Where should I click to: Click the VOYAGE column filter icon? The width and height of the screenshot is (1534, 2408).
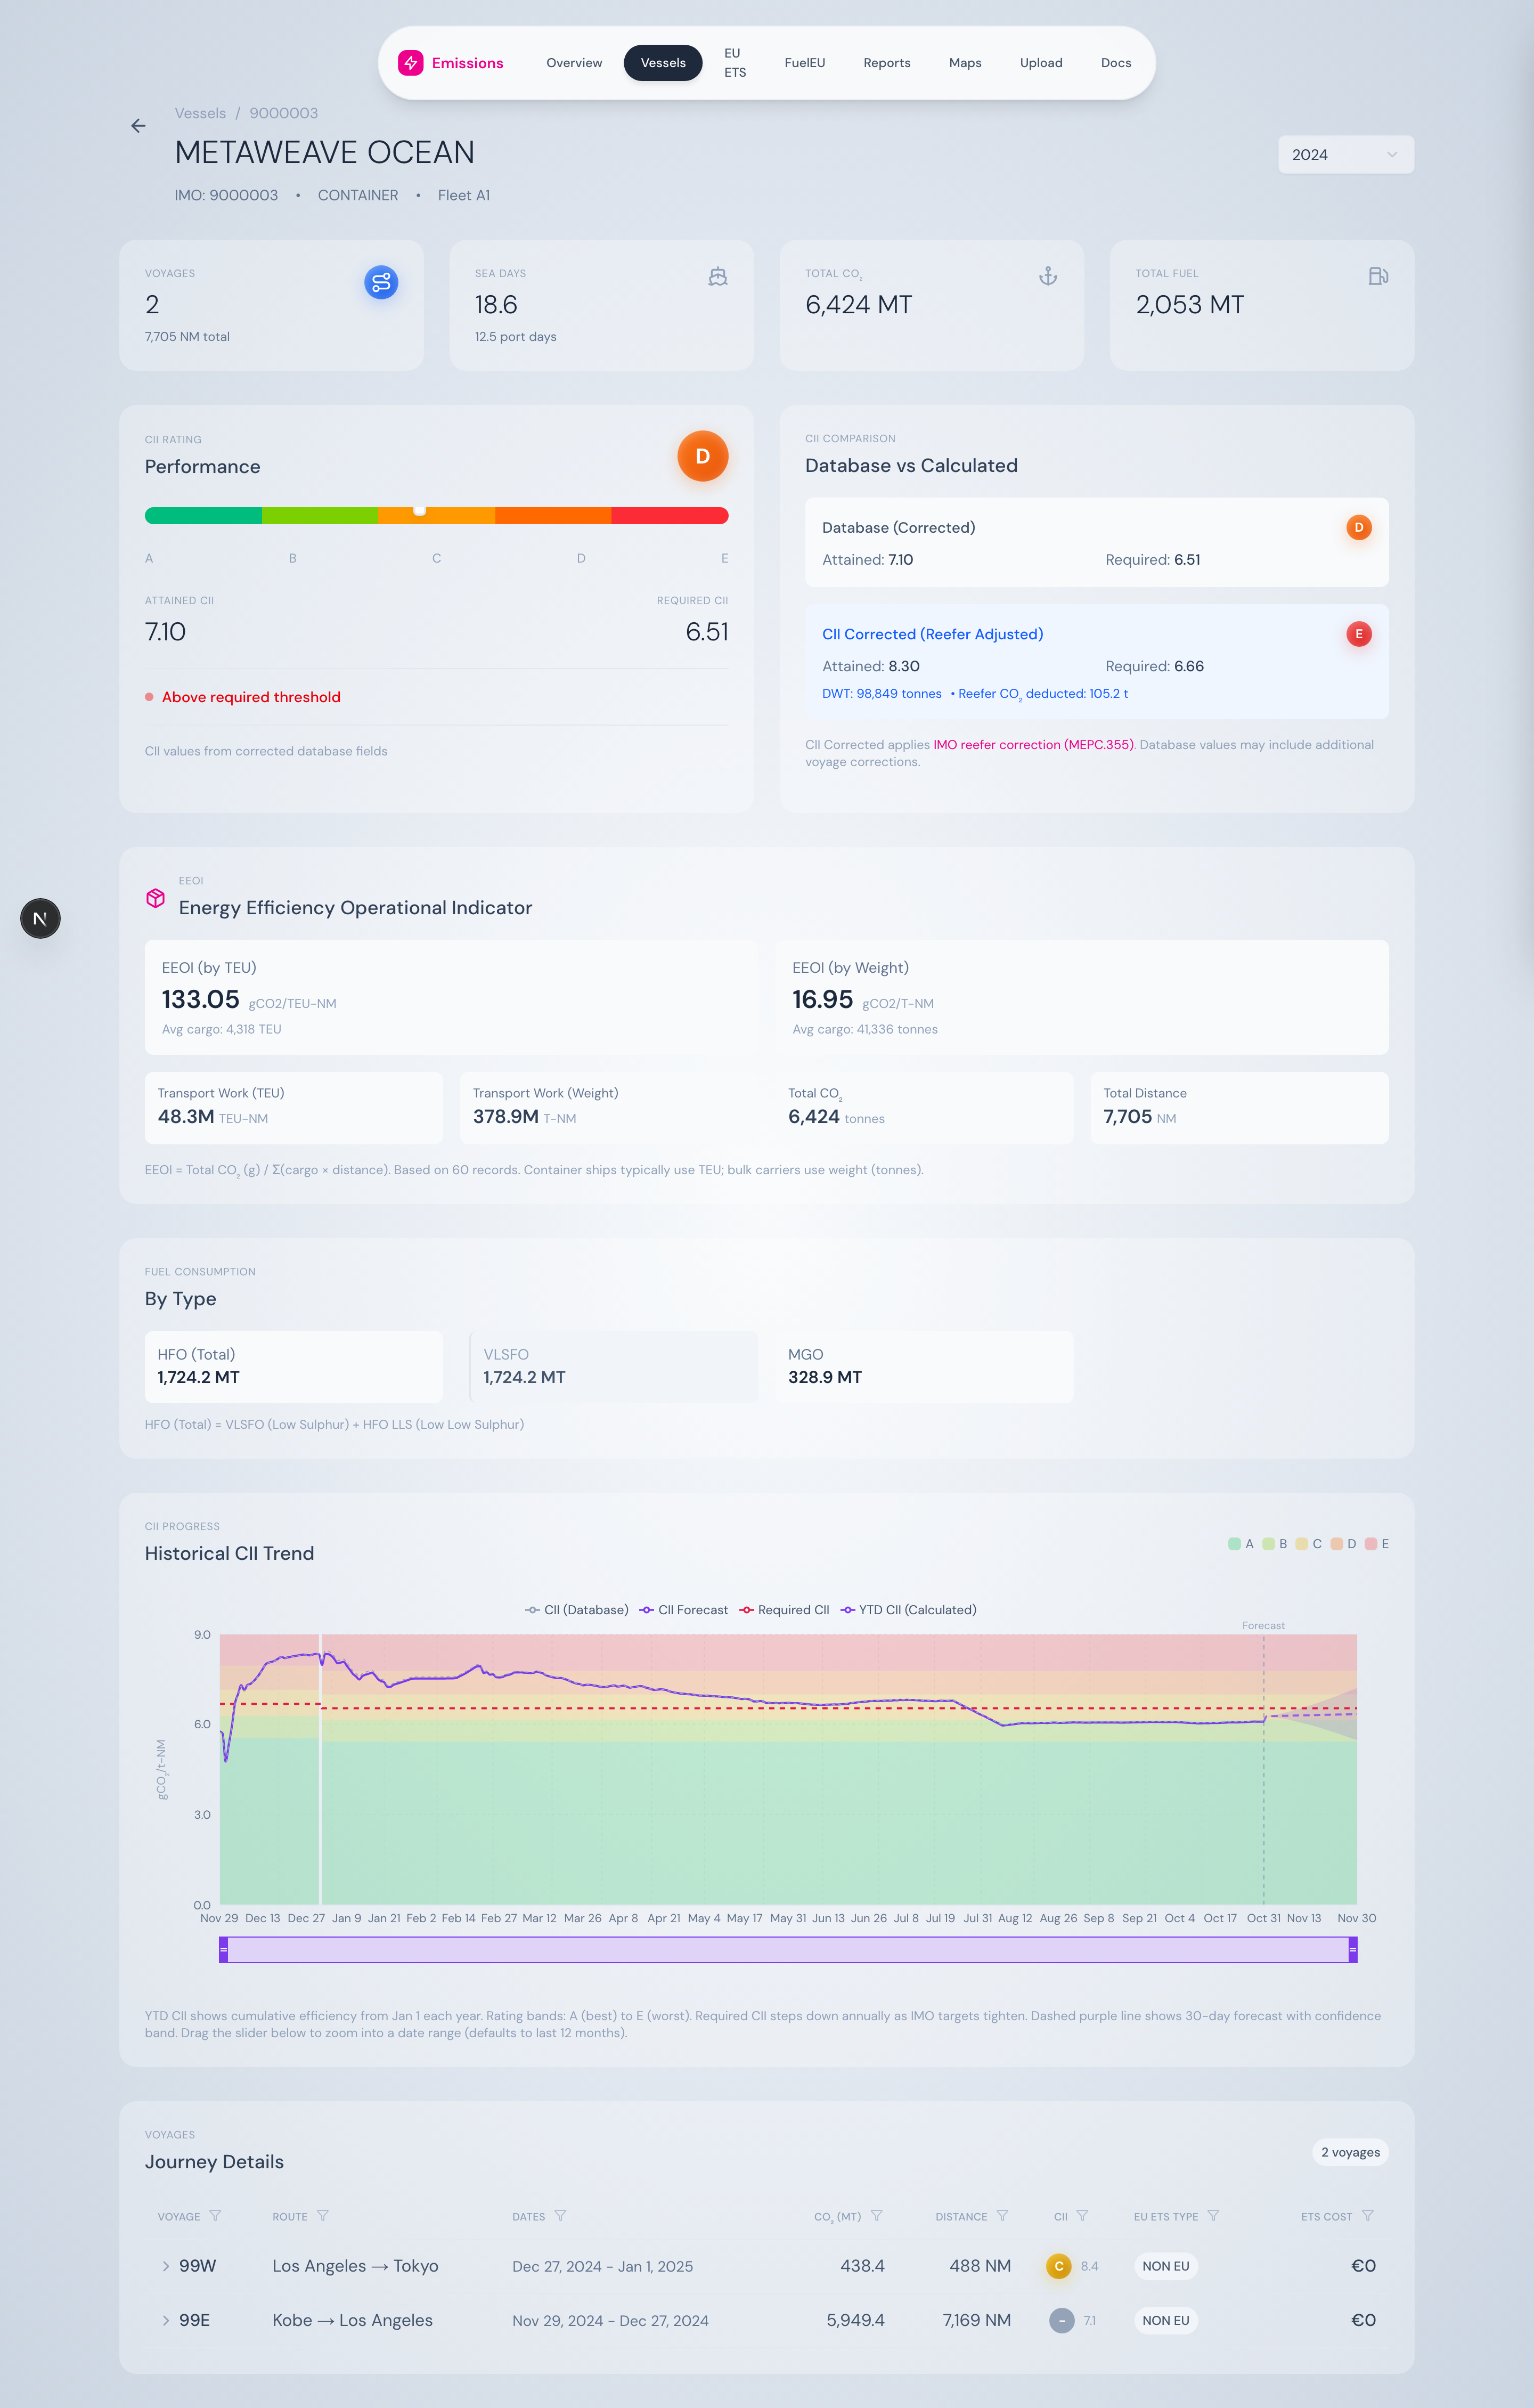click(215, 2216)
